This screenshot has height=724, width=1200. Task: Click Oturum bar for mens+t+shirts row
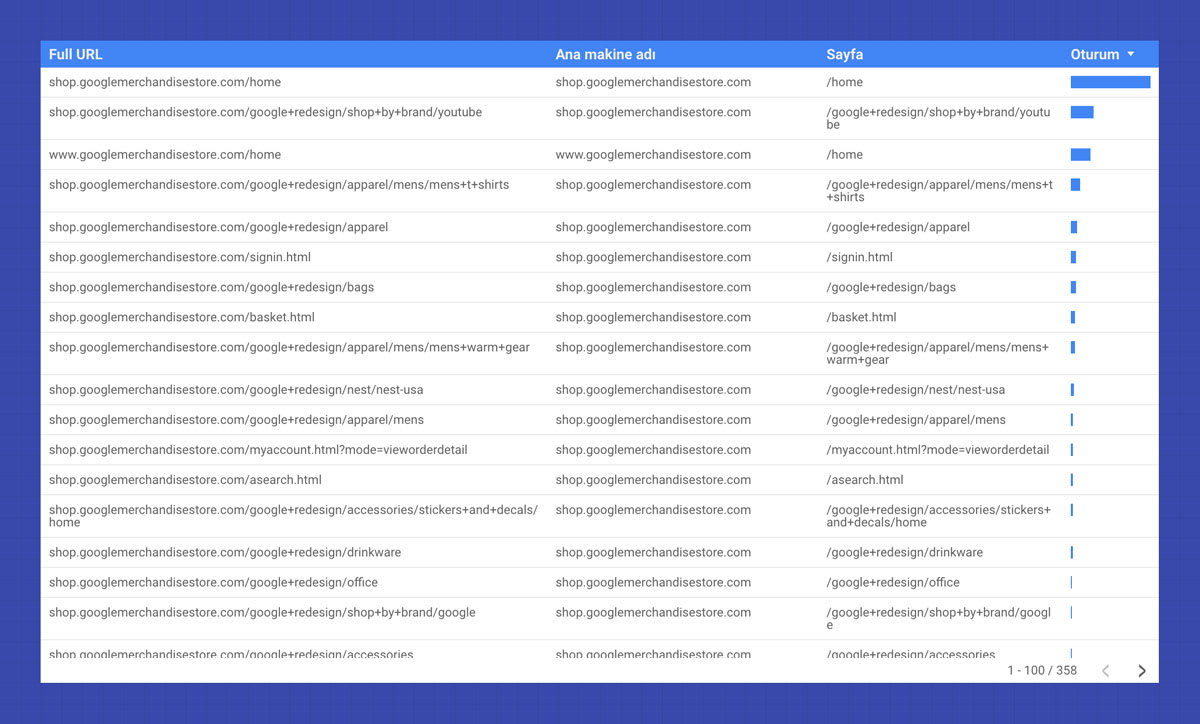pos(1075,184)
